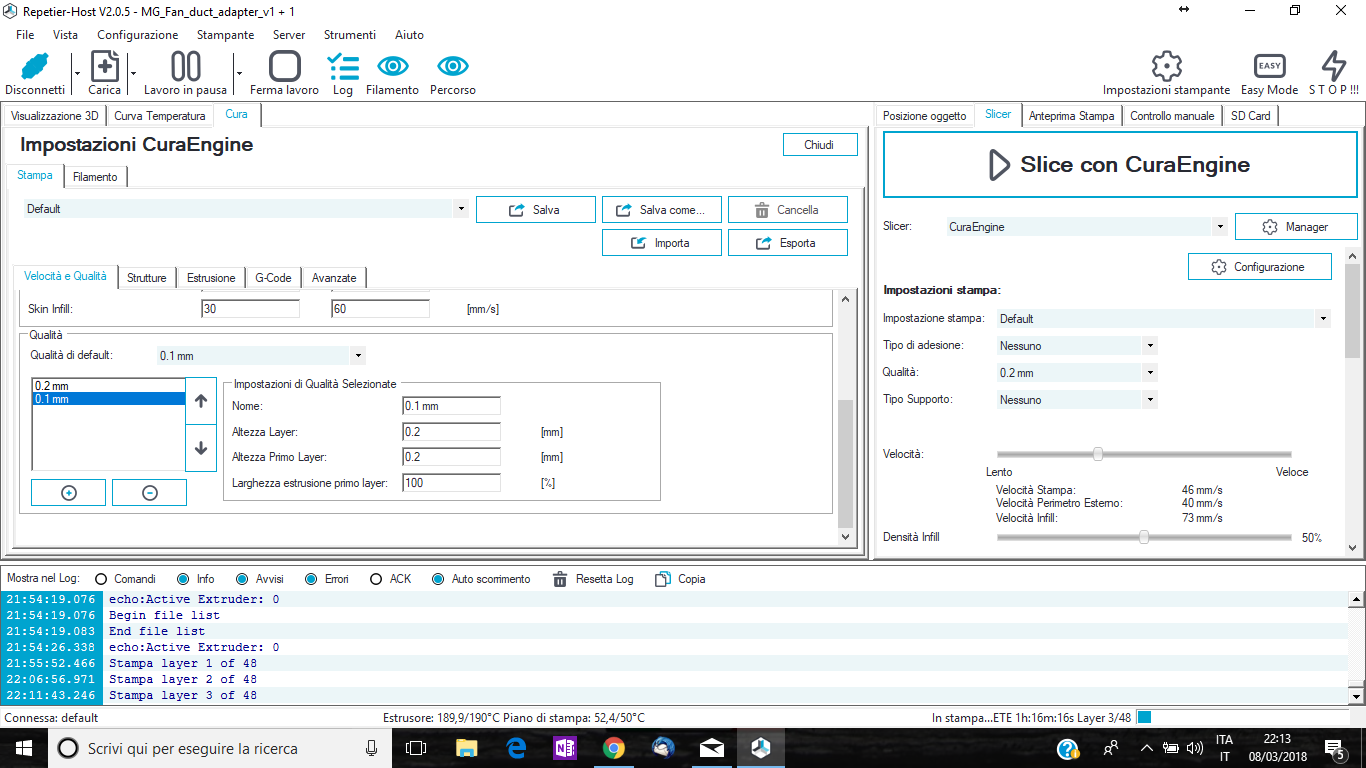The width and height of the screenshot is (1366, 768).
Task: Expand the Qualità di default dropdown
Action: point(358,356)
